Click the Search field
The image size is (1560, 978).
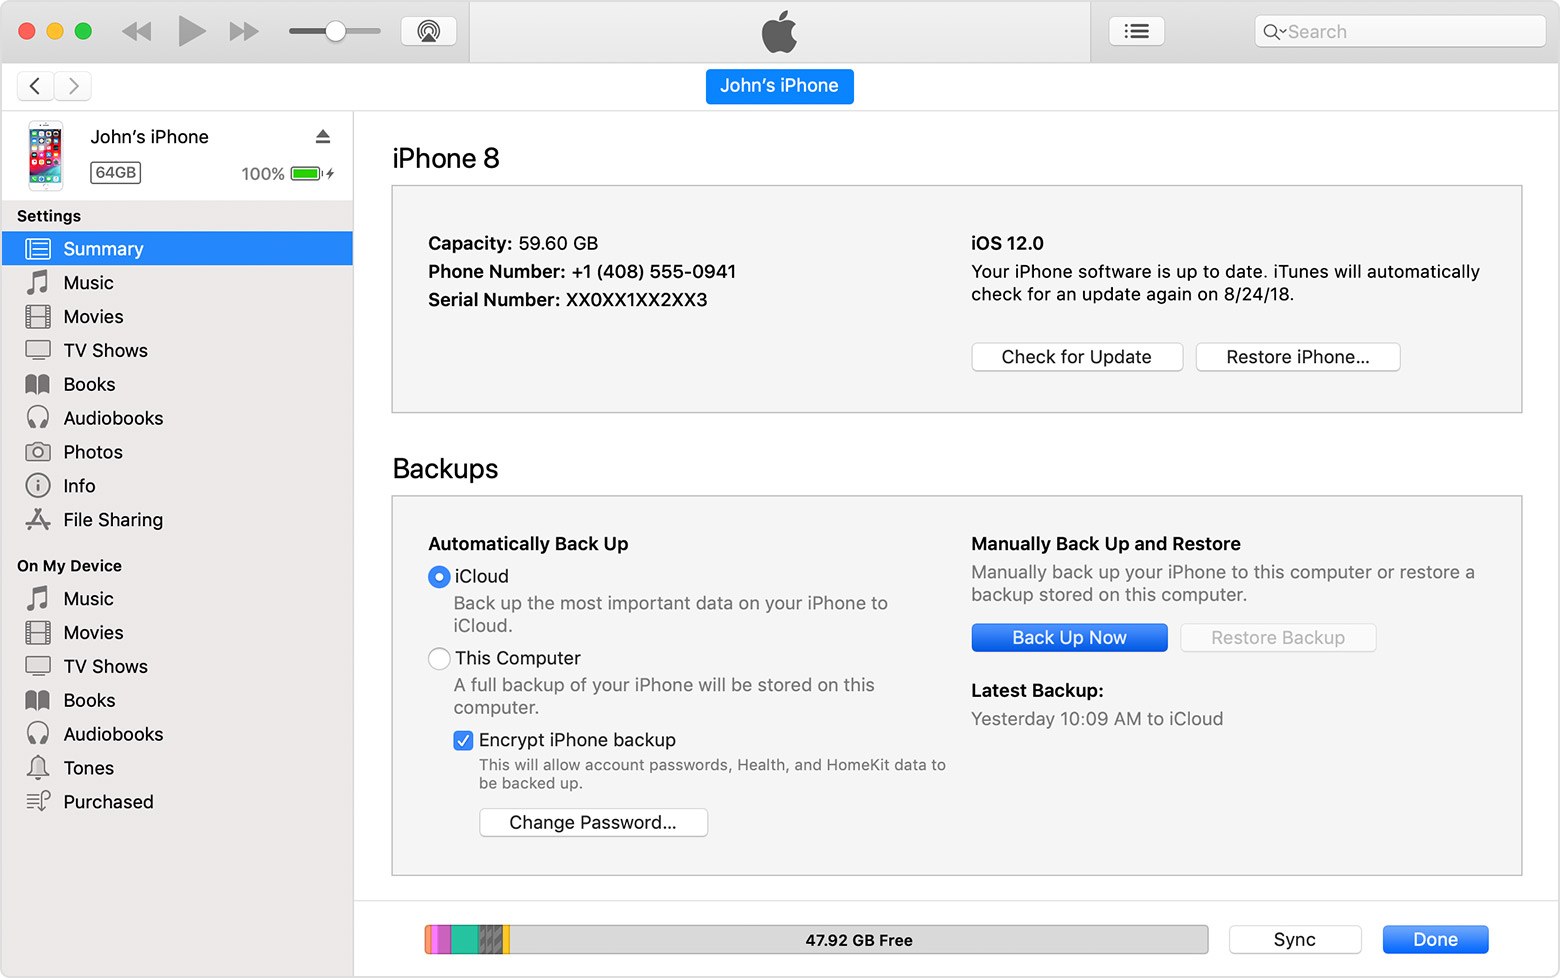[1400, 31]
